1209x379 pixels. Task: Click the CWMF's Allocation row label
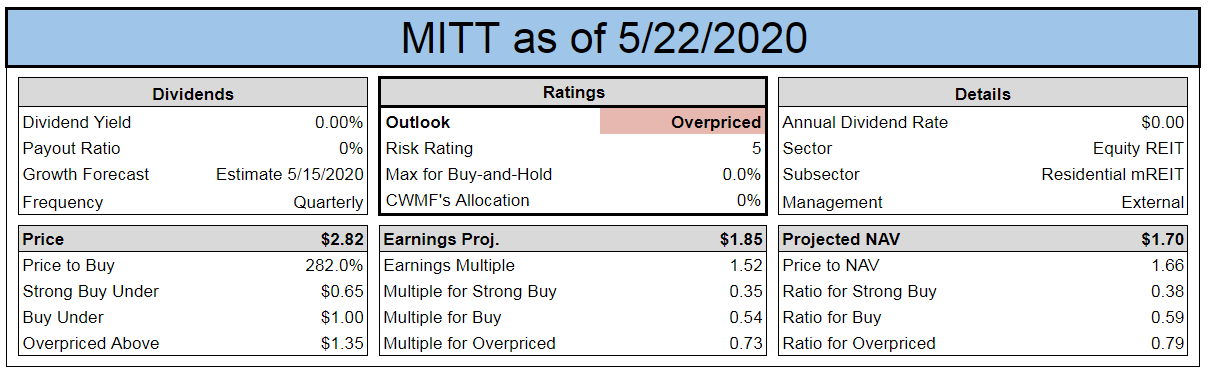458,200
